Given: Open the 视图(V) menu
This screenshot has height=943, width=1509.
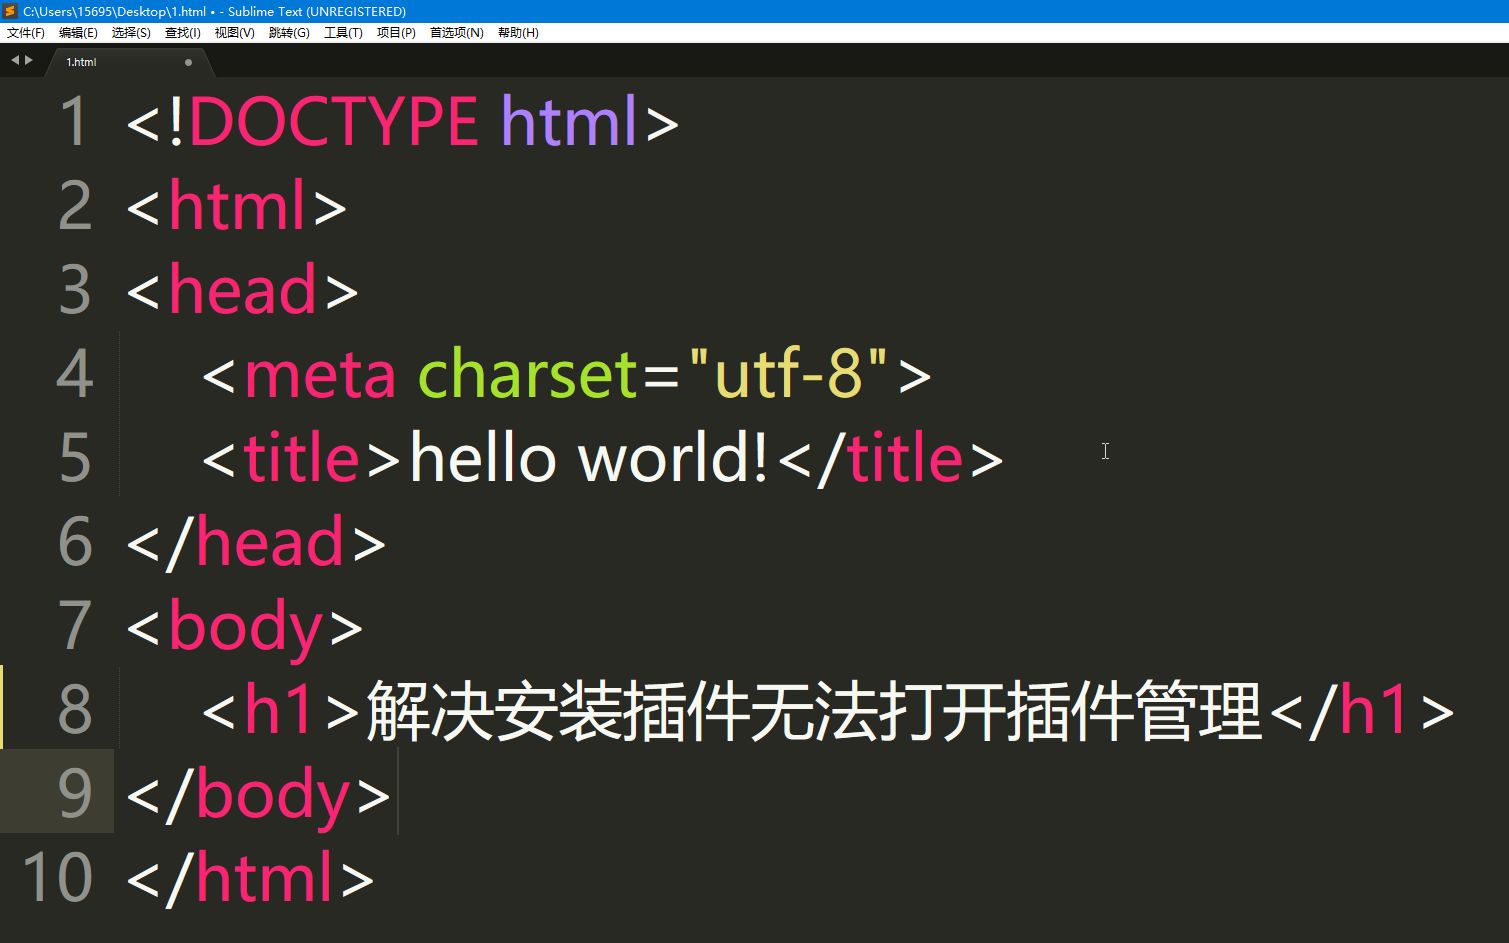Looking at the screenshot, I should 232,32.
